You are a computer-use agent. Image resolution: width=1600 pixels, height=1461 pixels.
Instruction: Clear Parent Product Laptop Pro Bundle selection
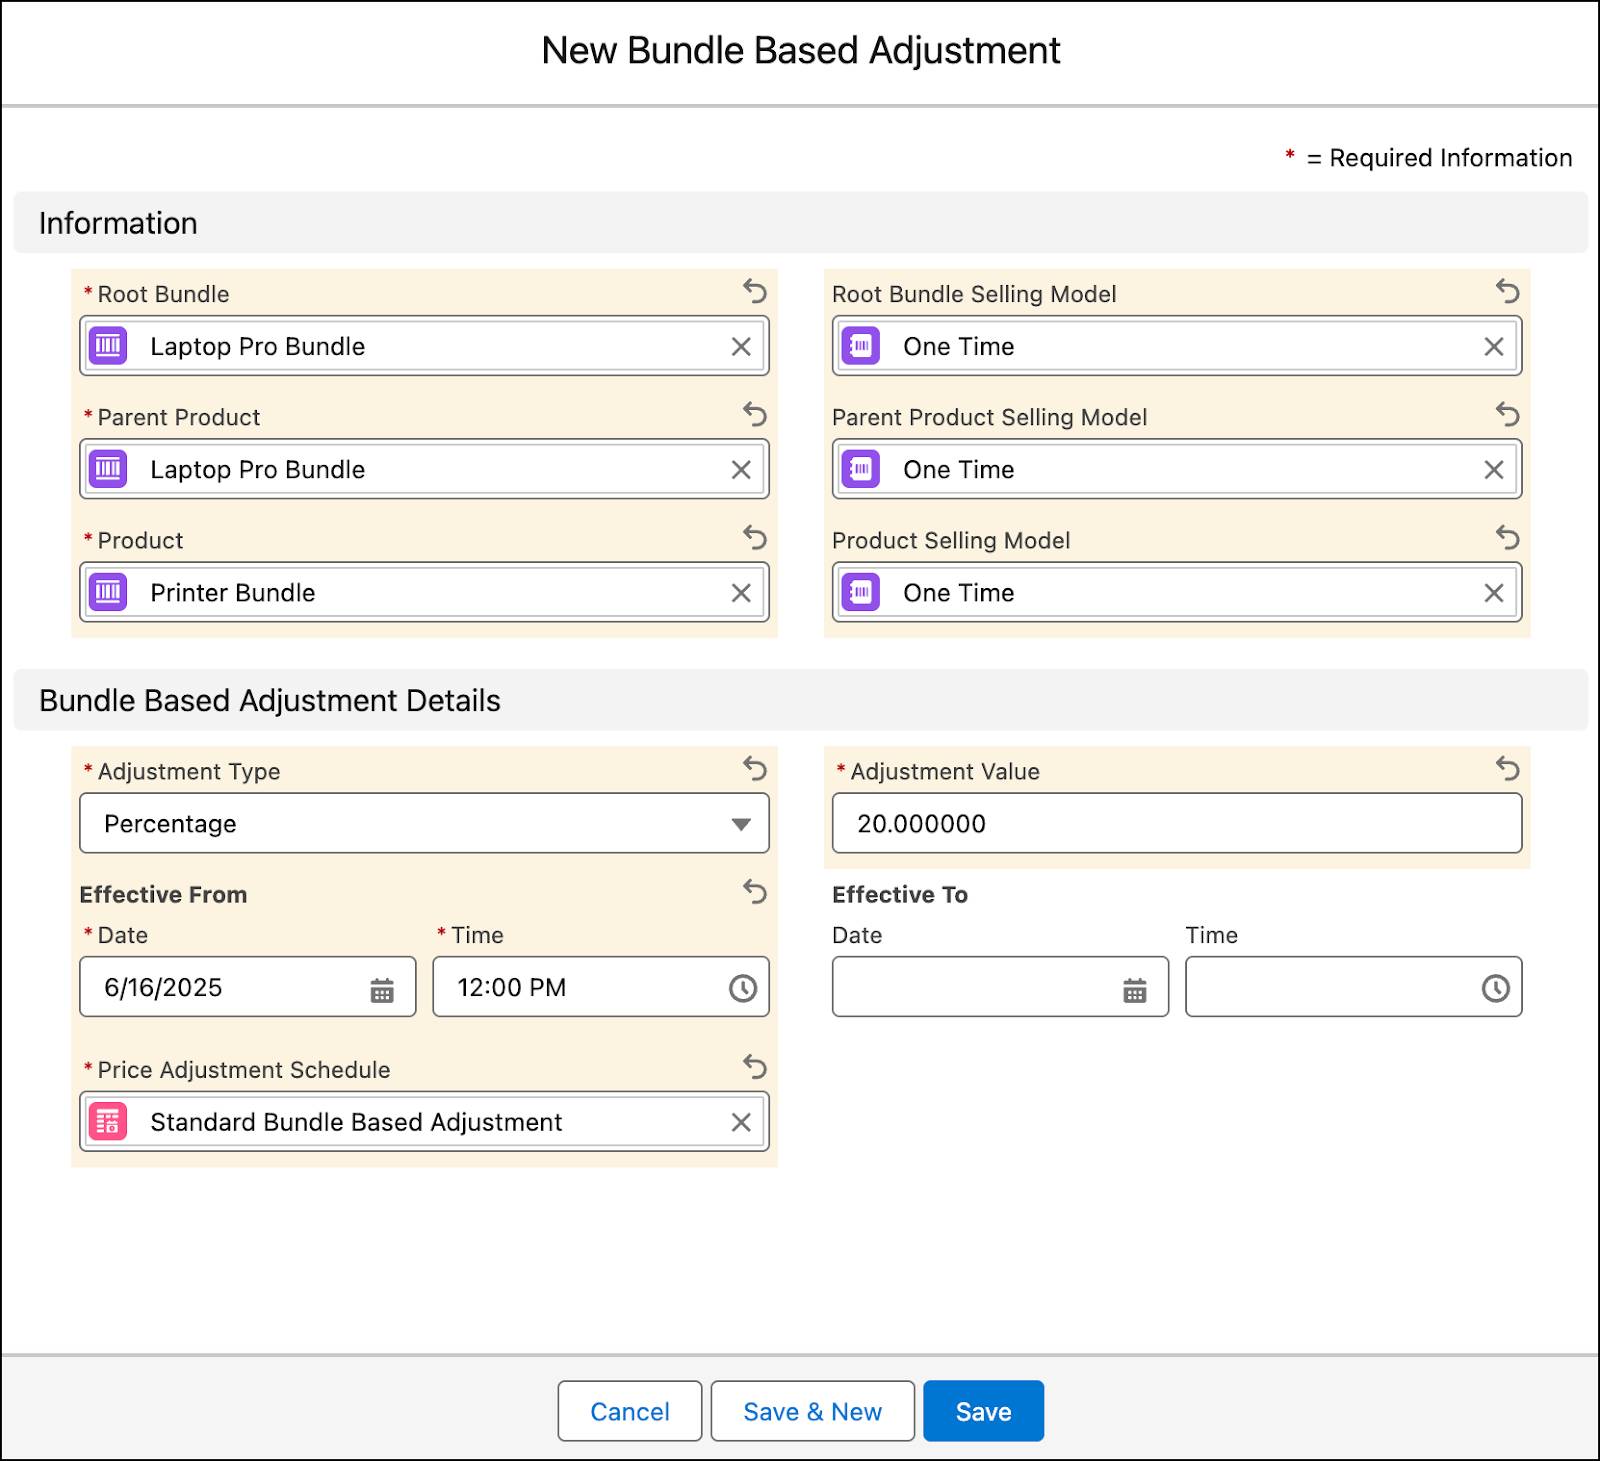coord(741,470)
